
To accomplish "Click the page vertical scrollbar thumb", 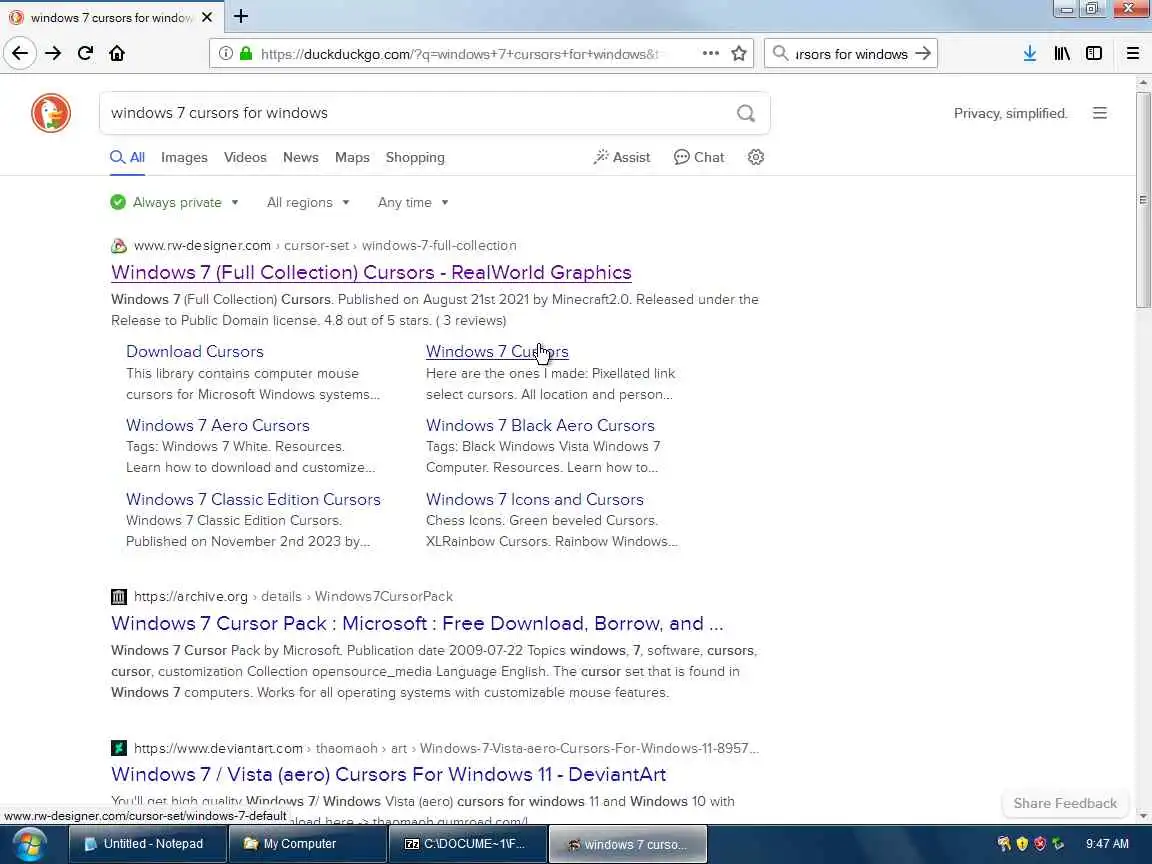I will [1142, 200].
